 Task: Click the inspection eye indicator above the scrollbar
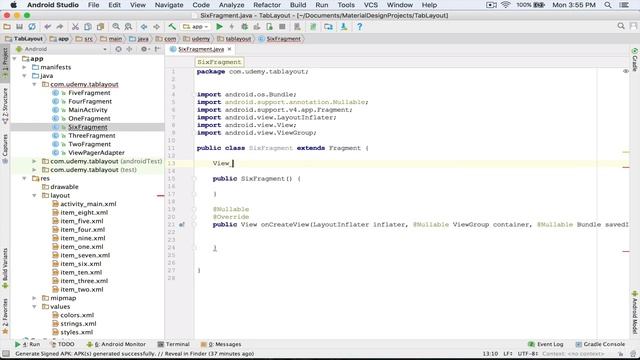[626, 71]
